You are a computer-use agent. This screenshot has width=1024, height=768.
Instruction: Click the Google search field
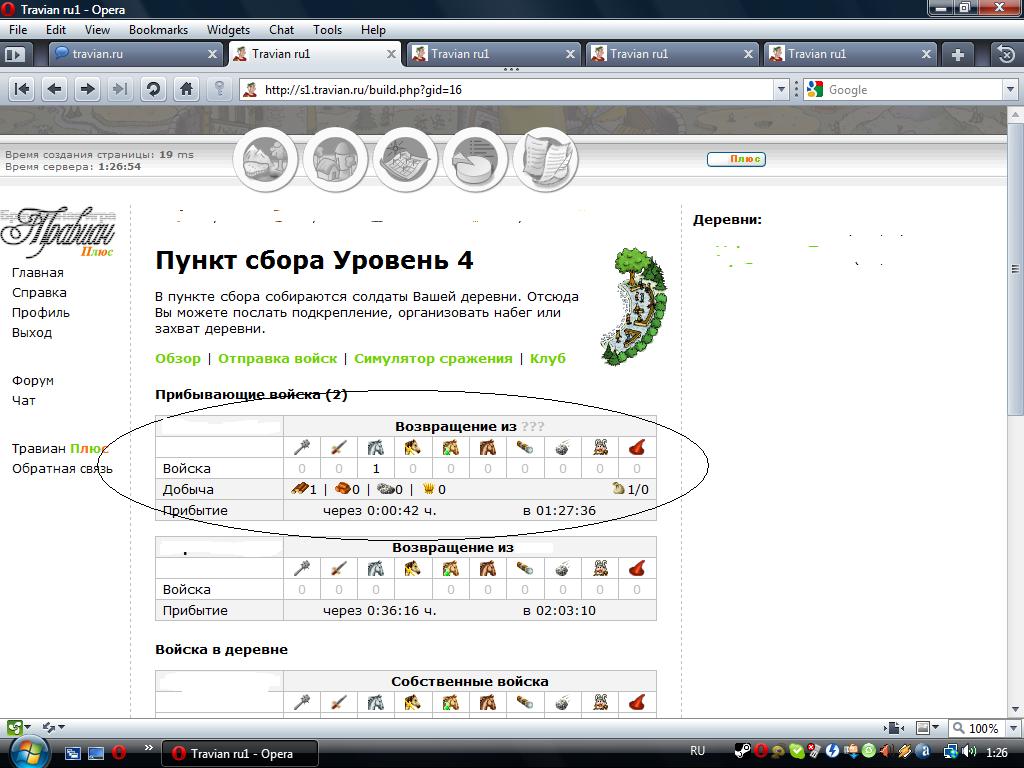913,89
